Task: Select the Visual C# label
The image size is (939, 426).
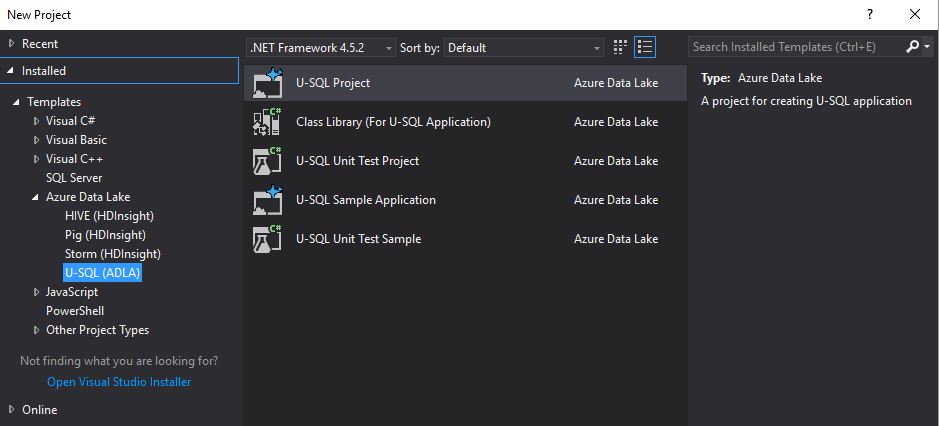Action: (x=70, y=120)
